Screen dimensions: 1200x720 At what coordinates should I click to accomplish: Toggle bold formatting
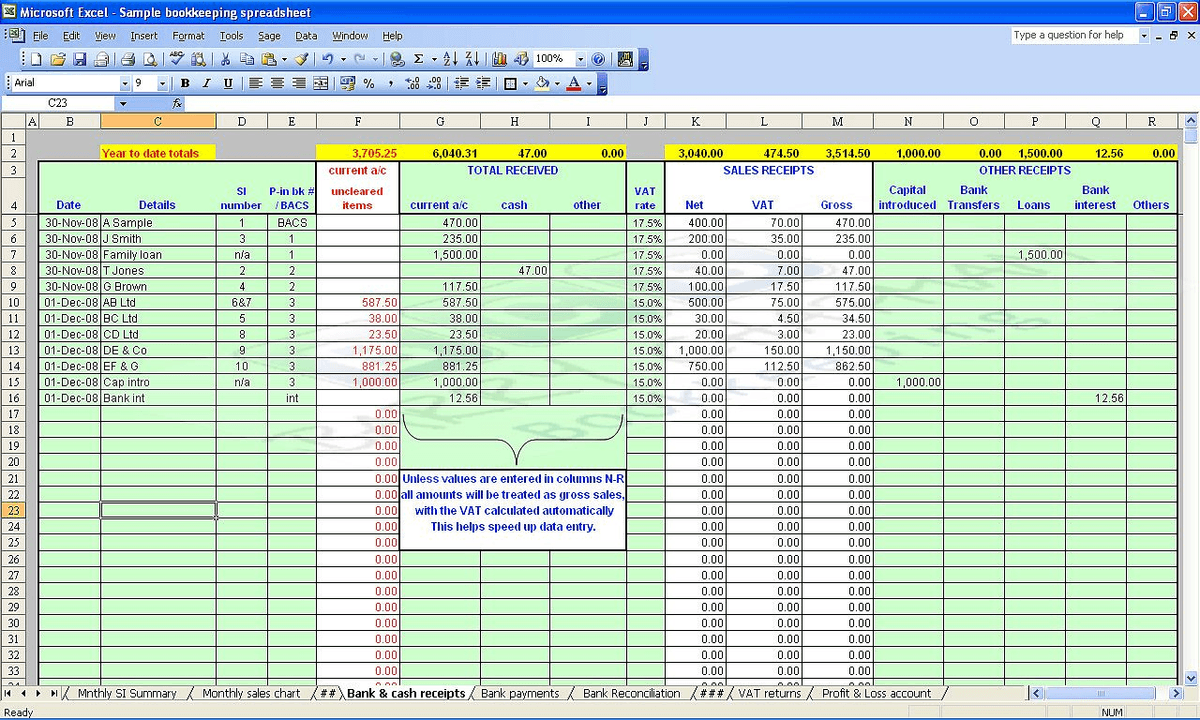pyautogui.click(x=184, y=83)
